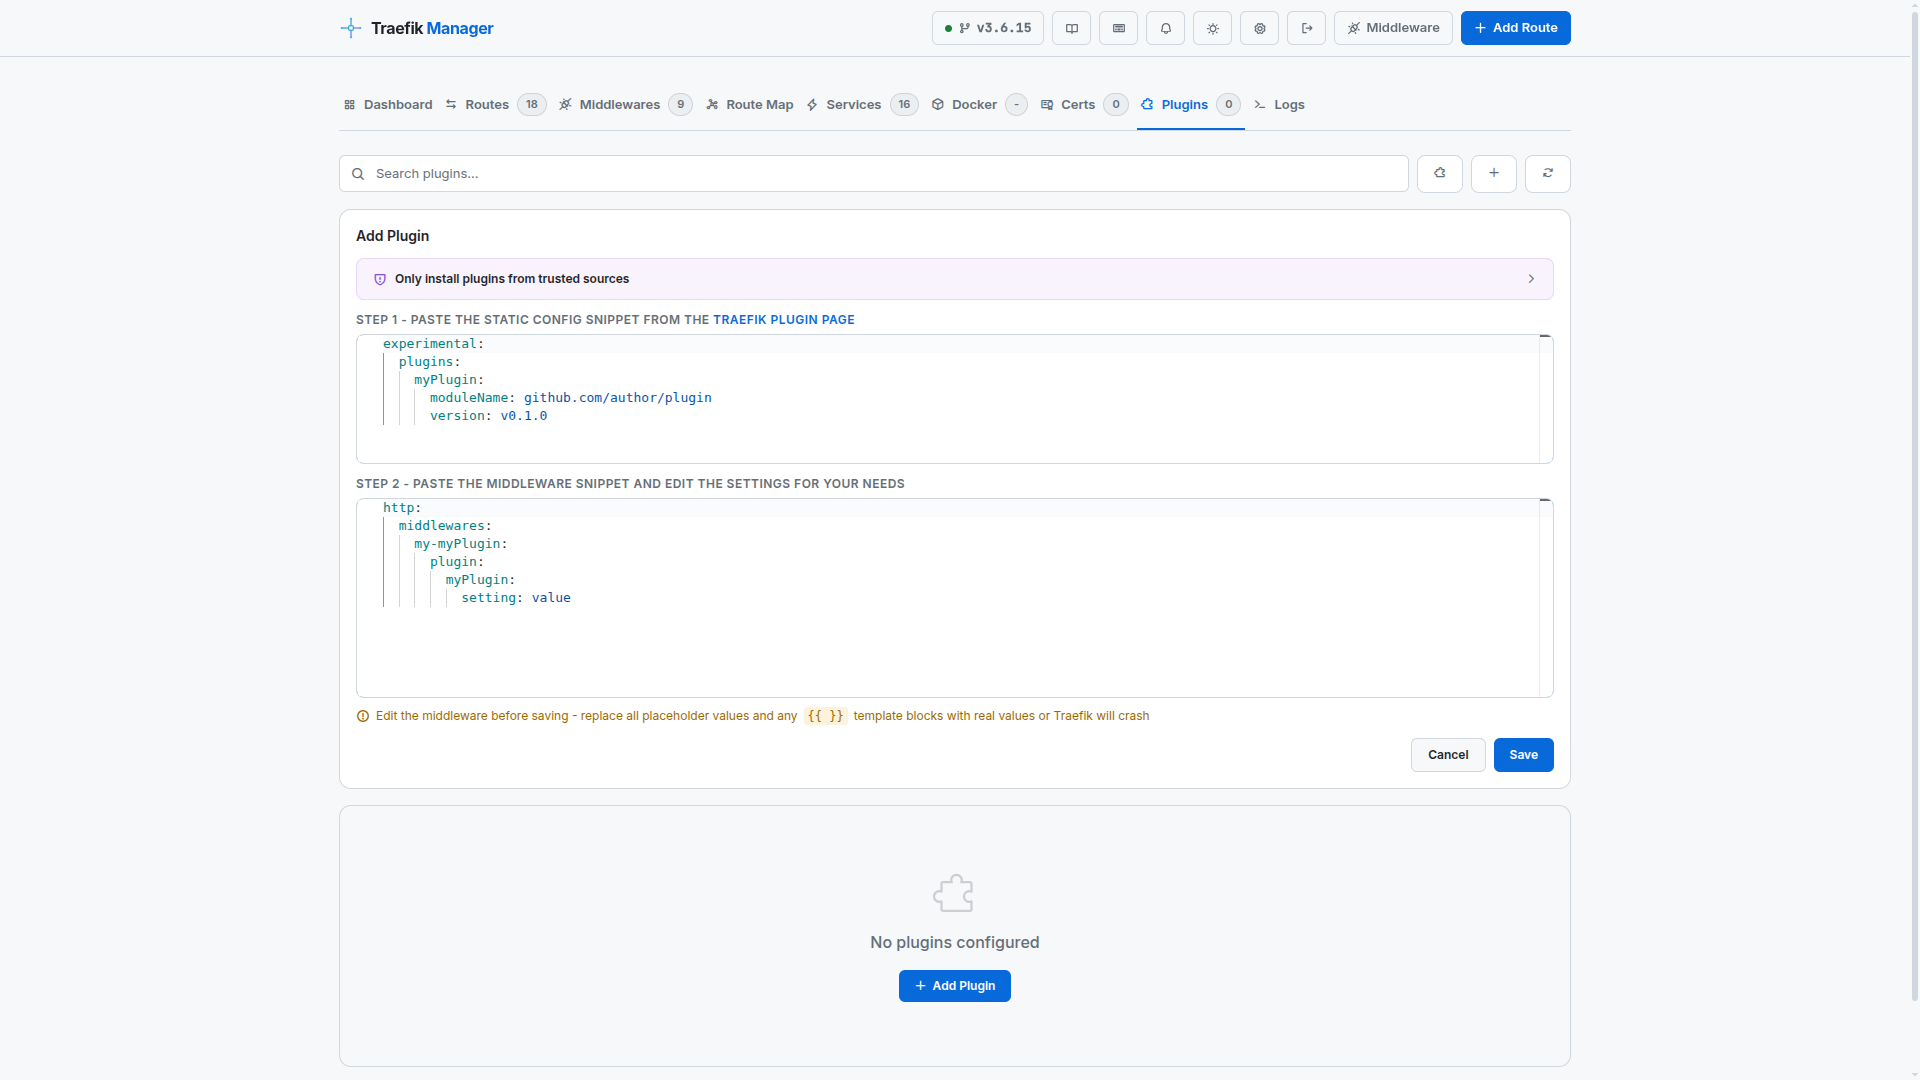Refresh plugins with the reload icon
The width and height of the screenshot is (1920, 1080).
[x=1548, y=174]
